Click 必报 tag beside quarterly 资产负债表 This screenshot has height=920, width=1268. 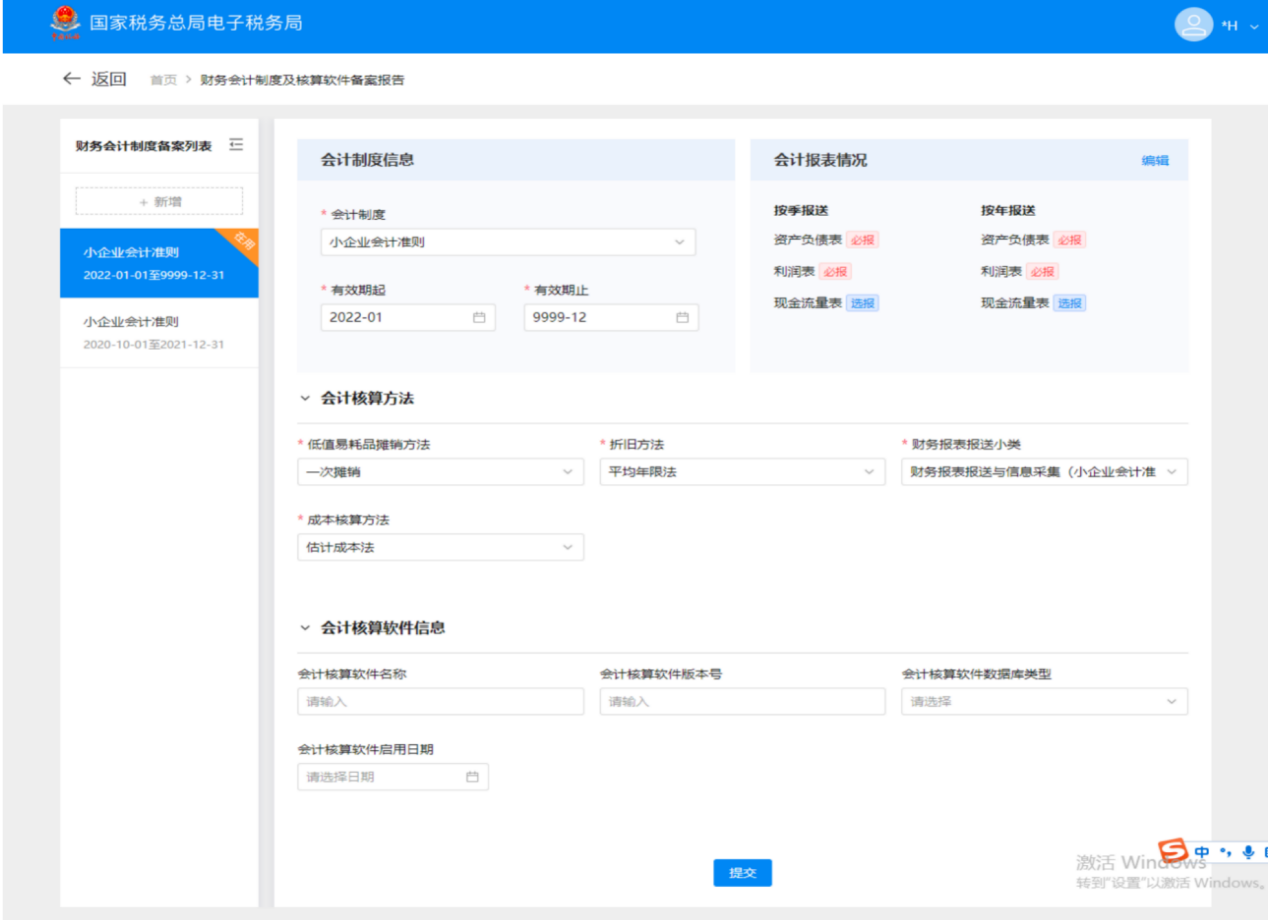[862, 240]
